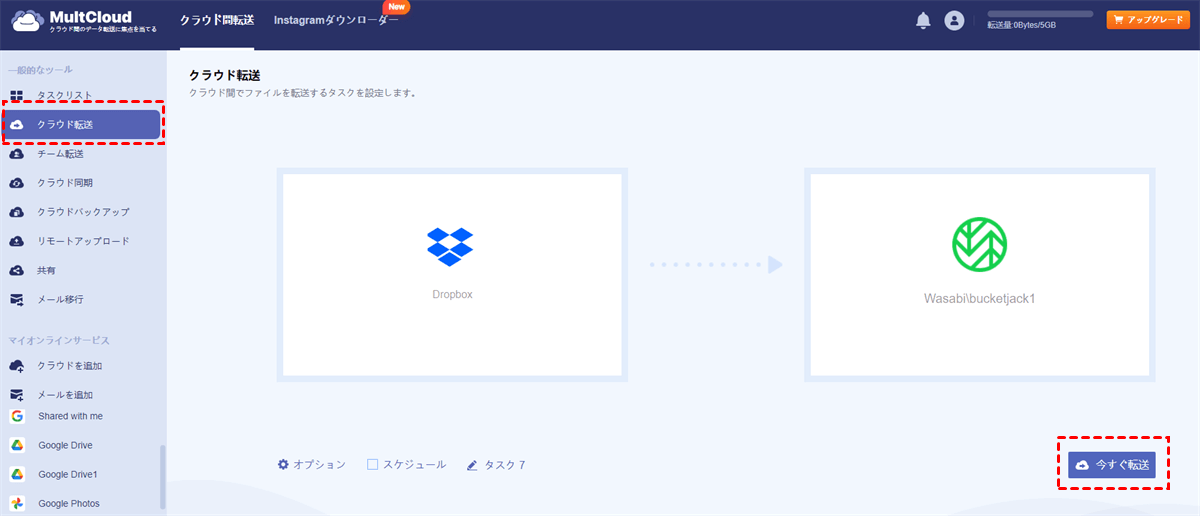Click メールを追加 link
This screenshot has width=1200, height=516.
[65, 395]
